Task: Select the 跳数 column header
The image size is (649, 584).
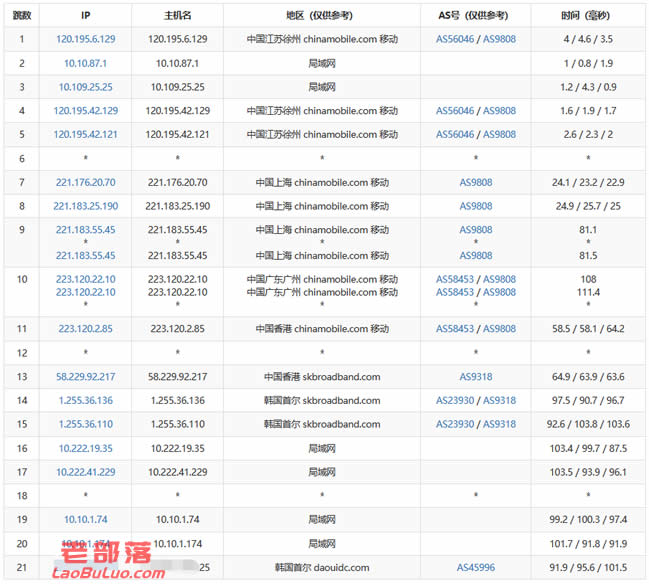Action: 22,16
